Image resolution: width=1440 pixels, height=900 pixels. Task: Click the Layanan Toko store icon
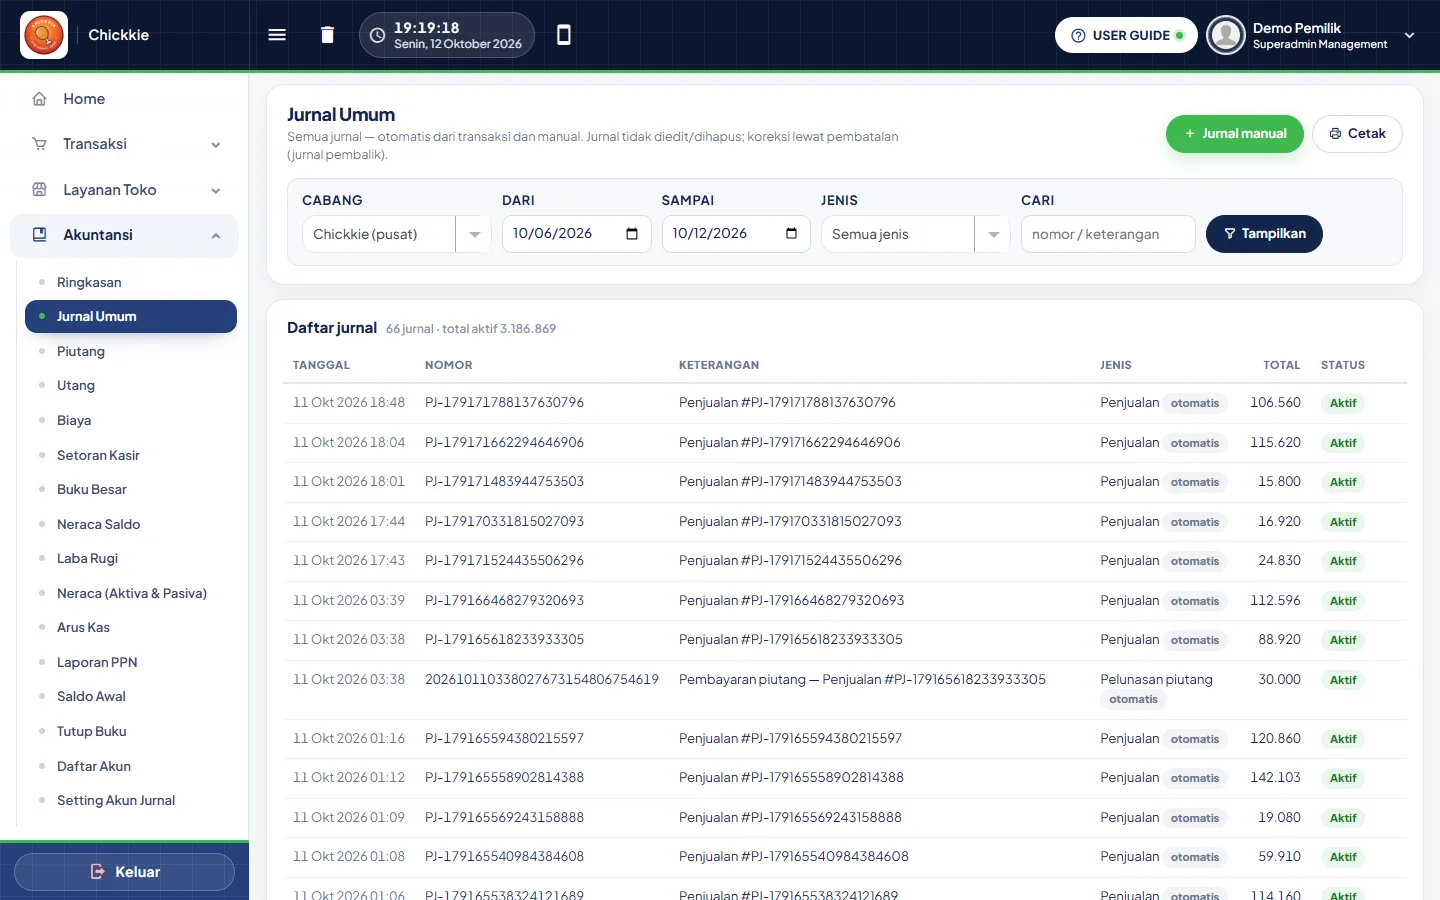coord(40,190)
